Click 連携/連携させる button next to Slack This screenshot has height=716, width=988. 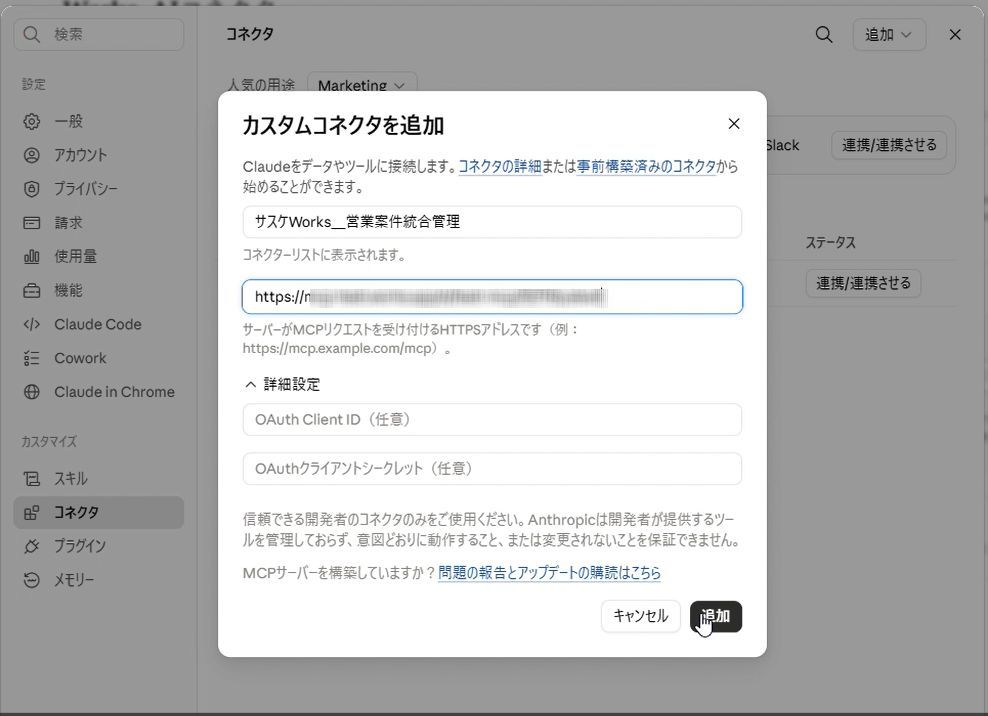point(889,145)
